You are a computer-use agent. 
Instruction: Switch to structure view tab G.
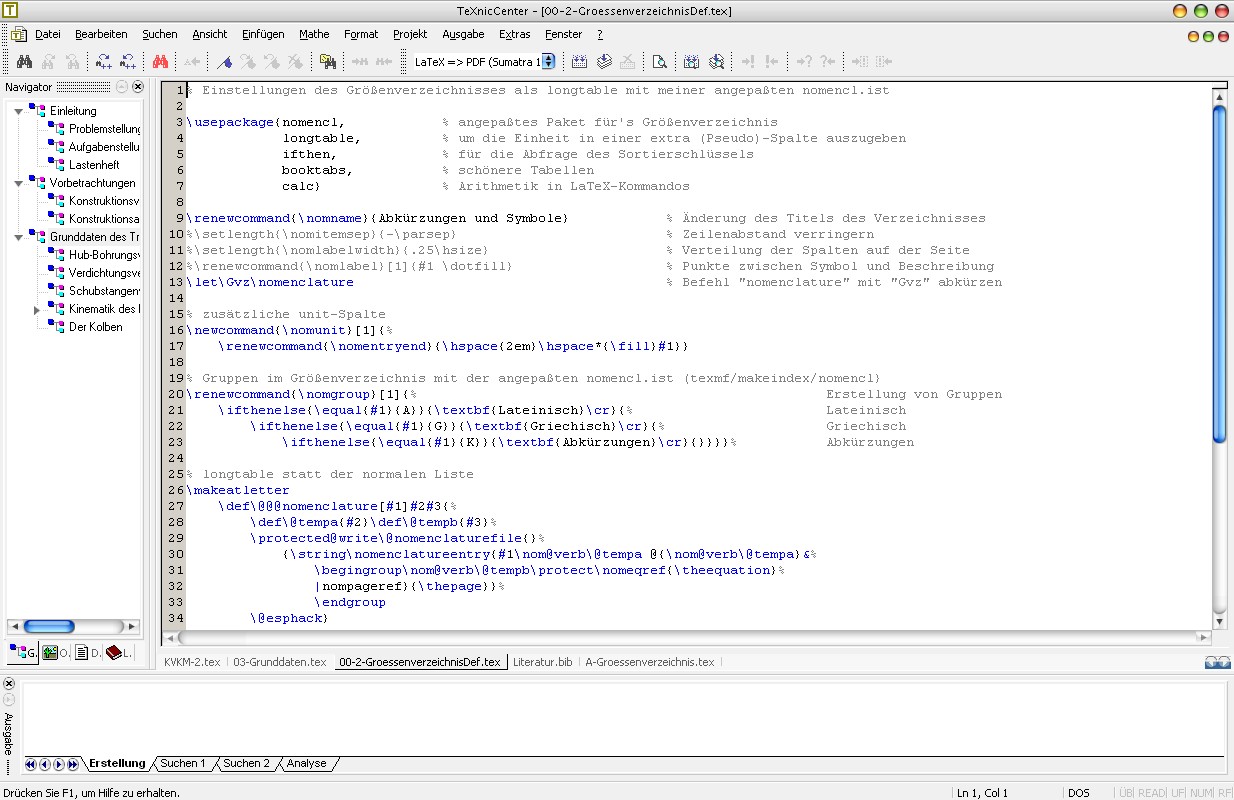tap(23, 653)
